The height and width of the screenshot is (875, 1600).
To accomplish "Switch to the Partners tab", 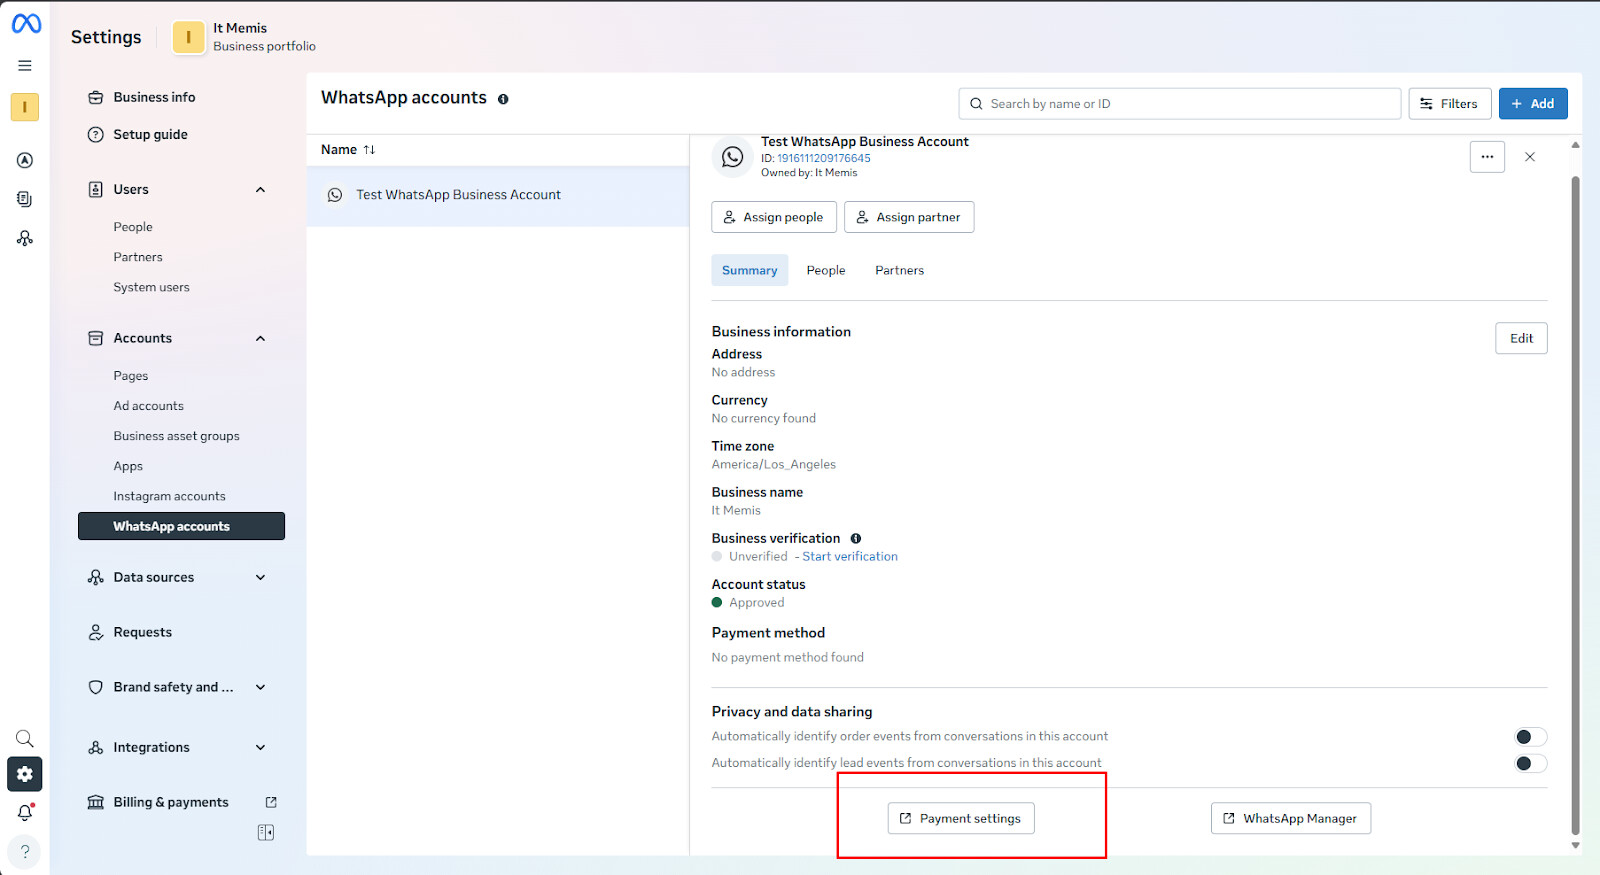I will 899,271.
